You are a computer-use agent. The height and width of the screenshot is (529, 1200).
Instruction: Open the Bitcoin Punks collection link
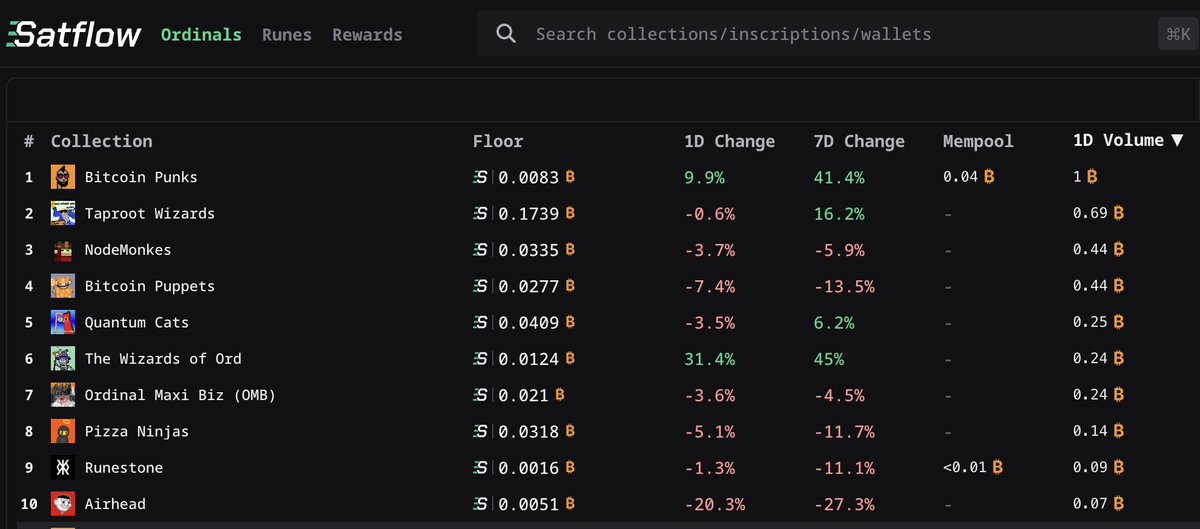coord(141,177)
